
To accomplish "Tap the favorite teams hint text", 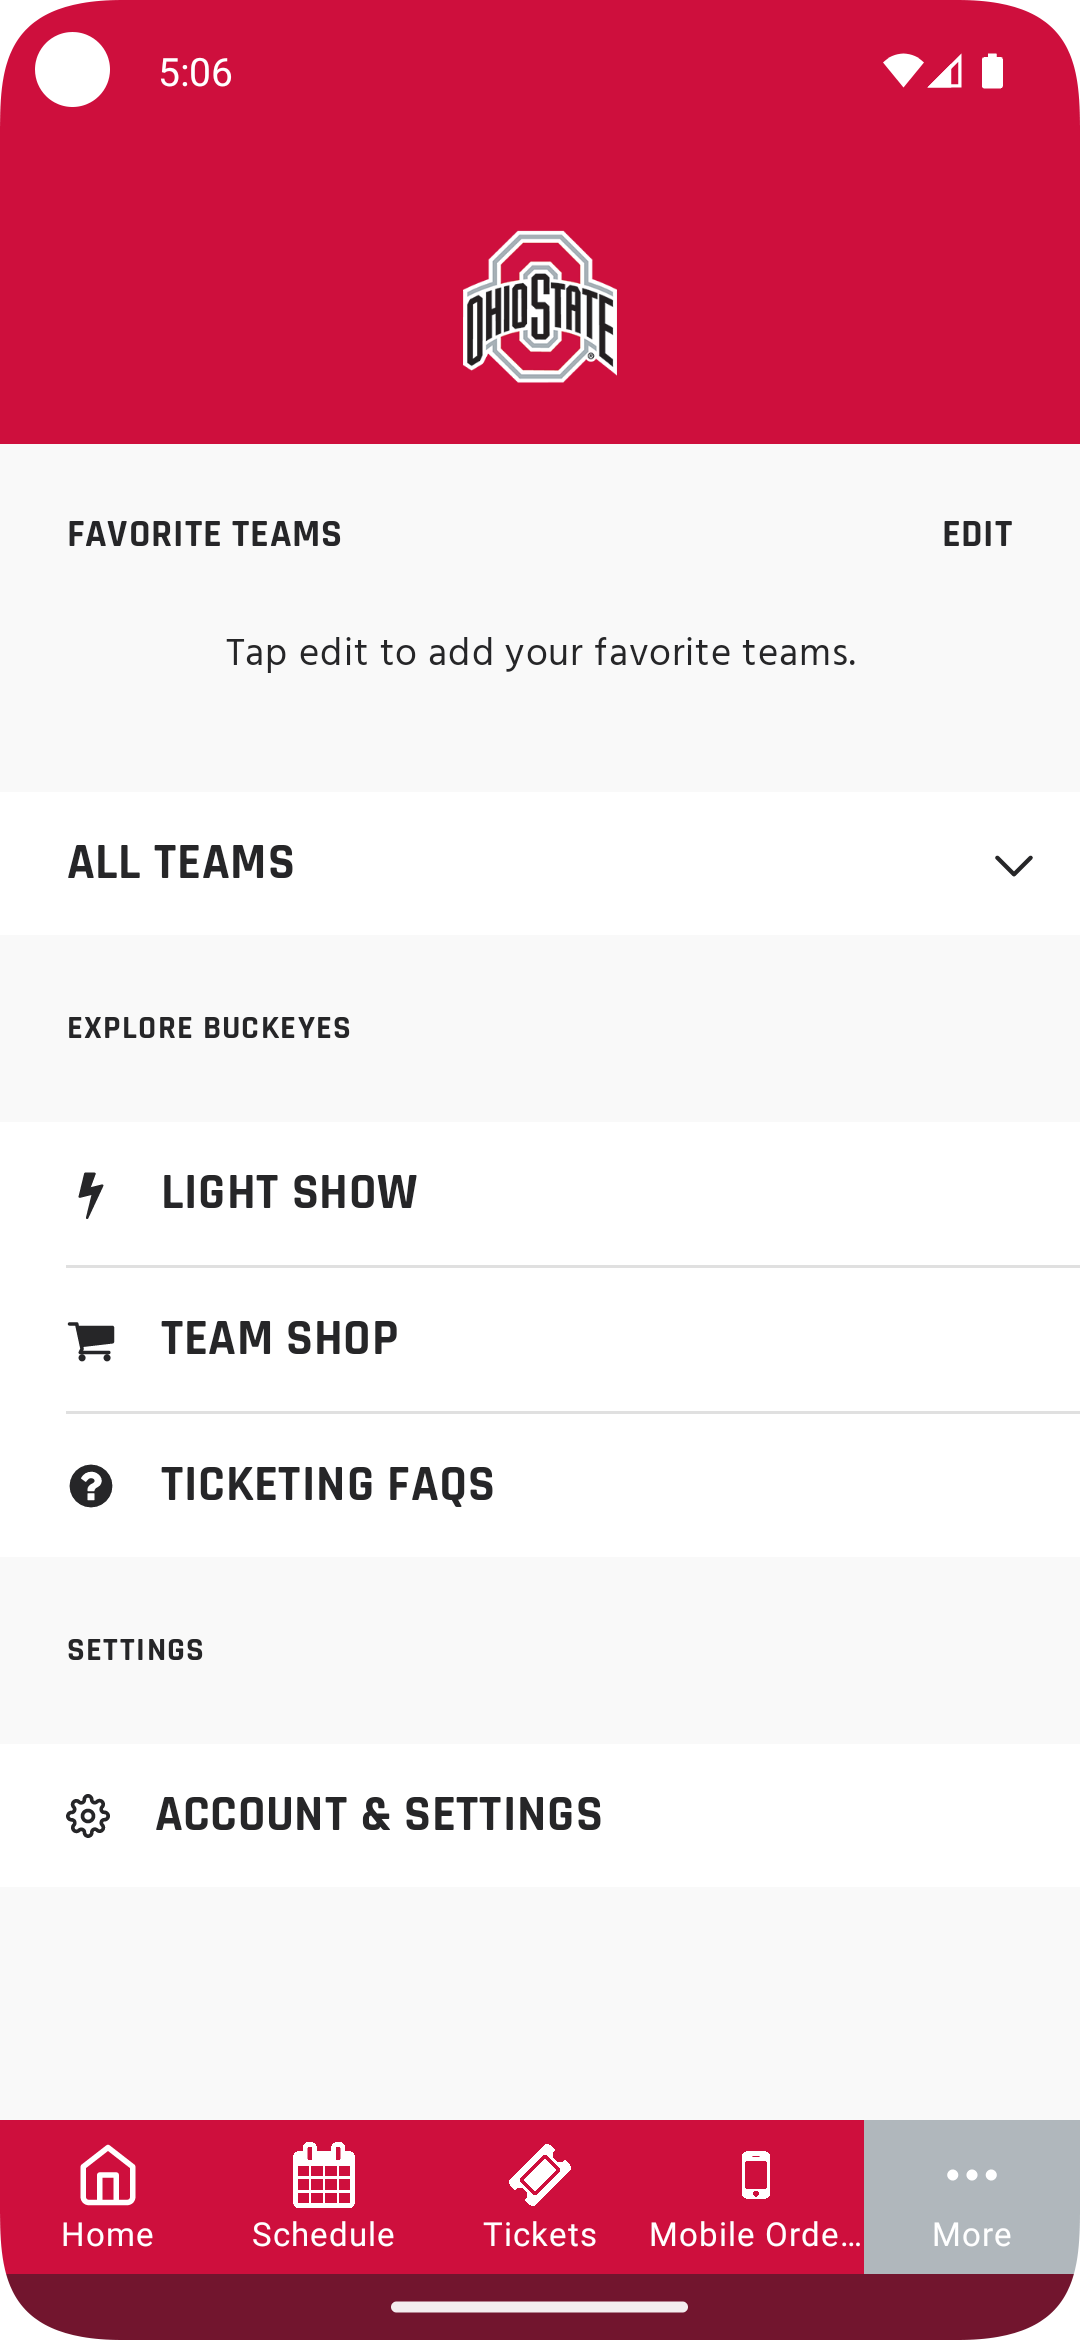I will (x=541, y=653).
